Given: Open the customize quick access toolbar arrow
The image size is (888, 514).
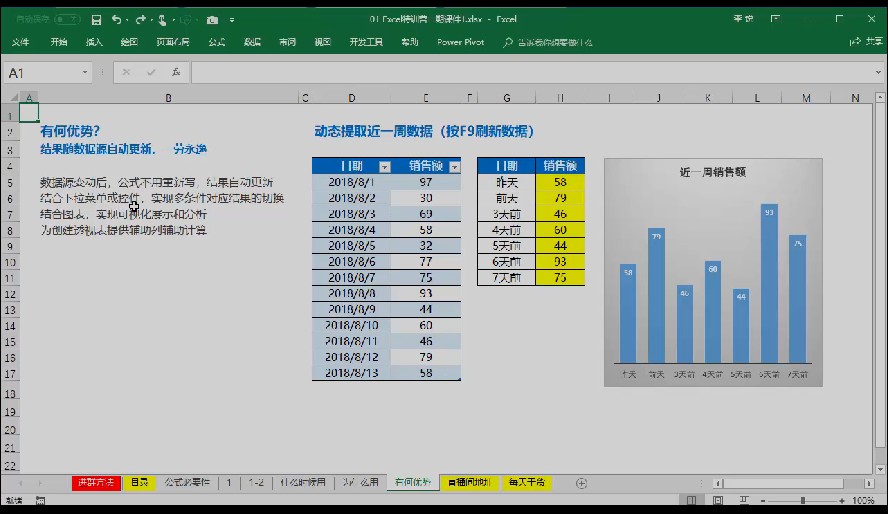Looking at the screenshot, I should pyautogui.click(x=232, y=20).
